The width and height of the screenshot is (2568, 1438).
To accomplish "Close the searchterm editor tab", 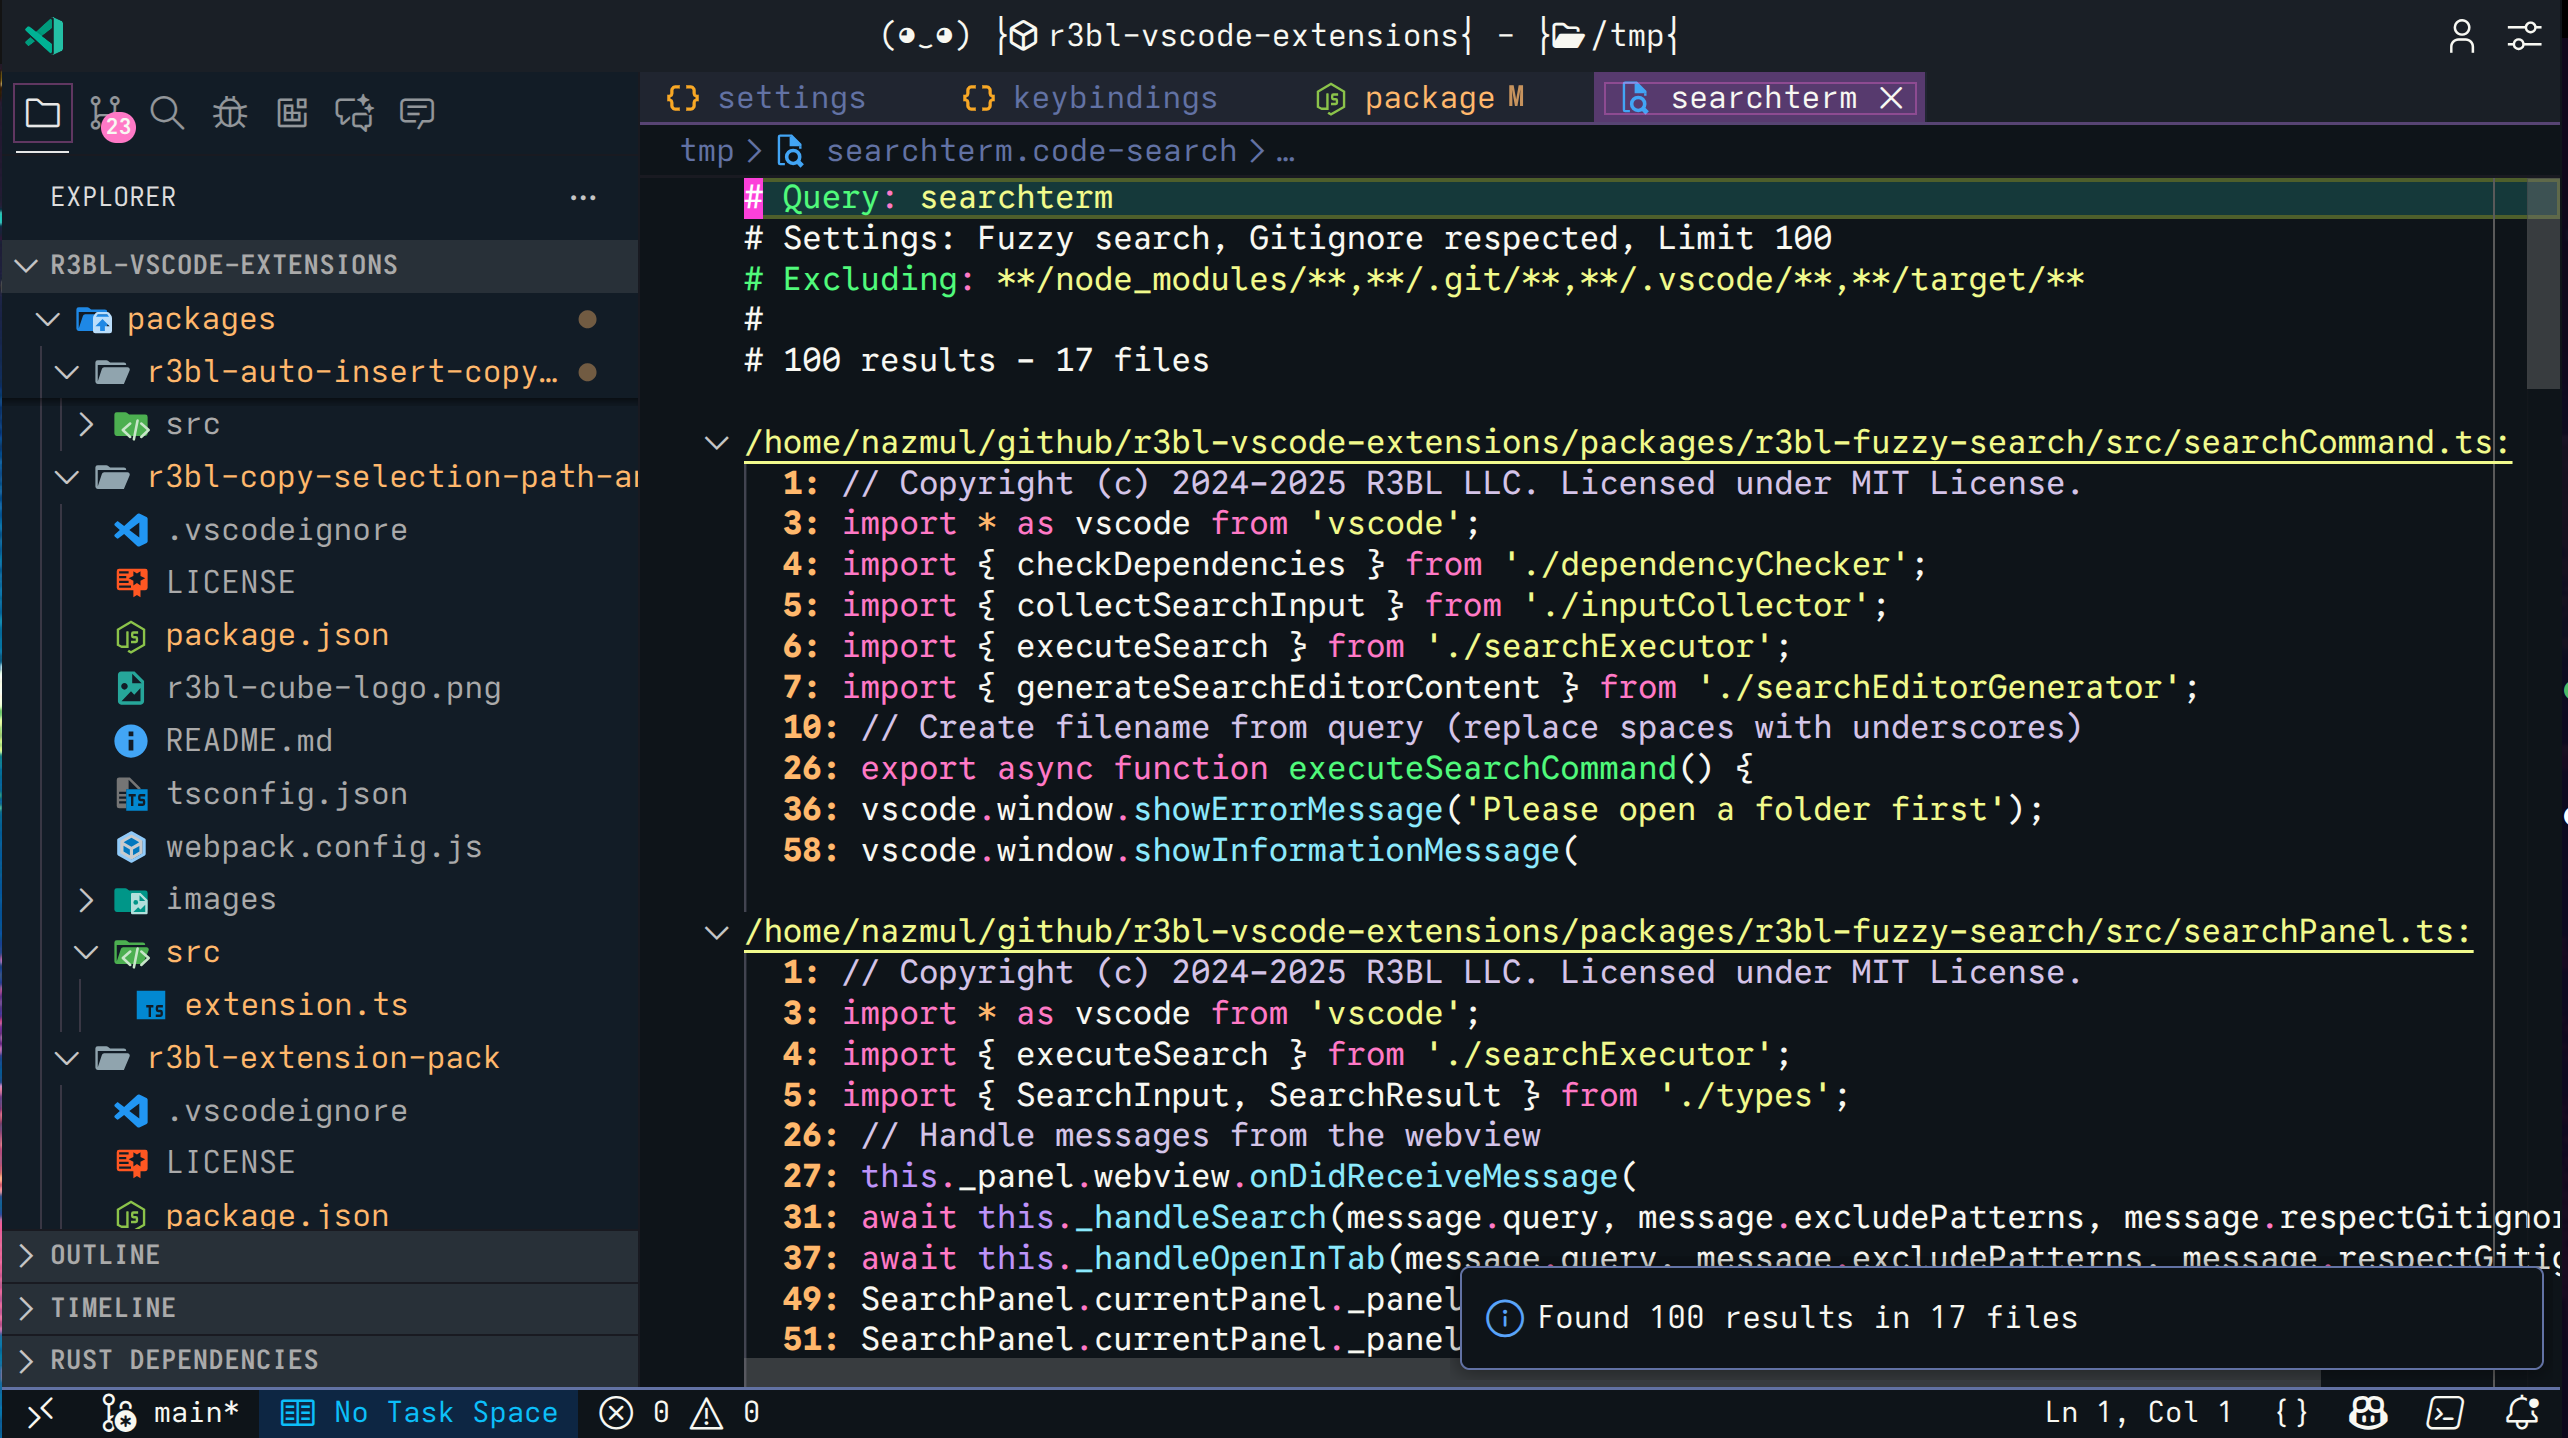I will (1890, 97).
